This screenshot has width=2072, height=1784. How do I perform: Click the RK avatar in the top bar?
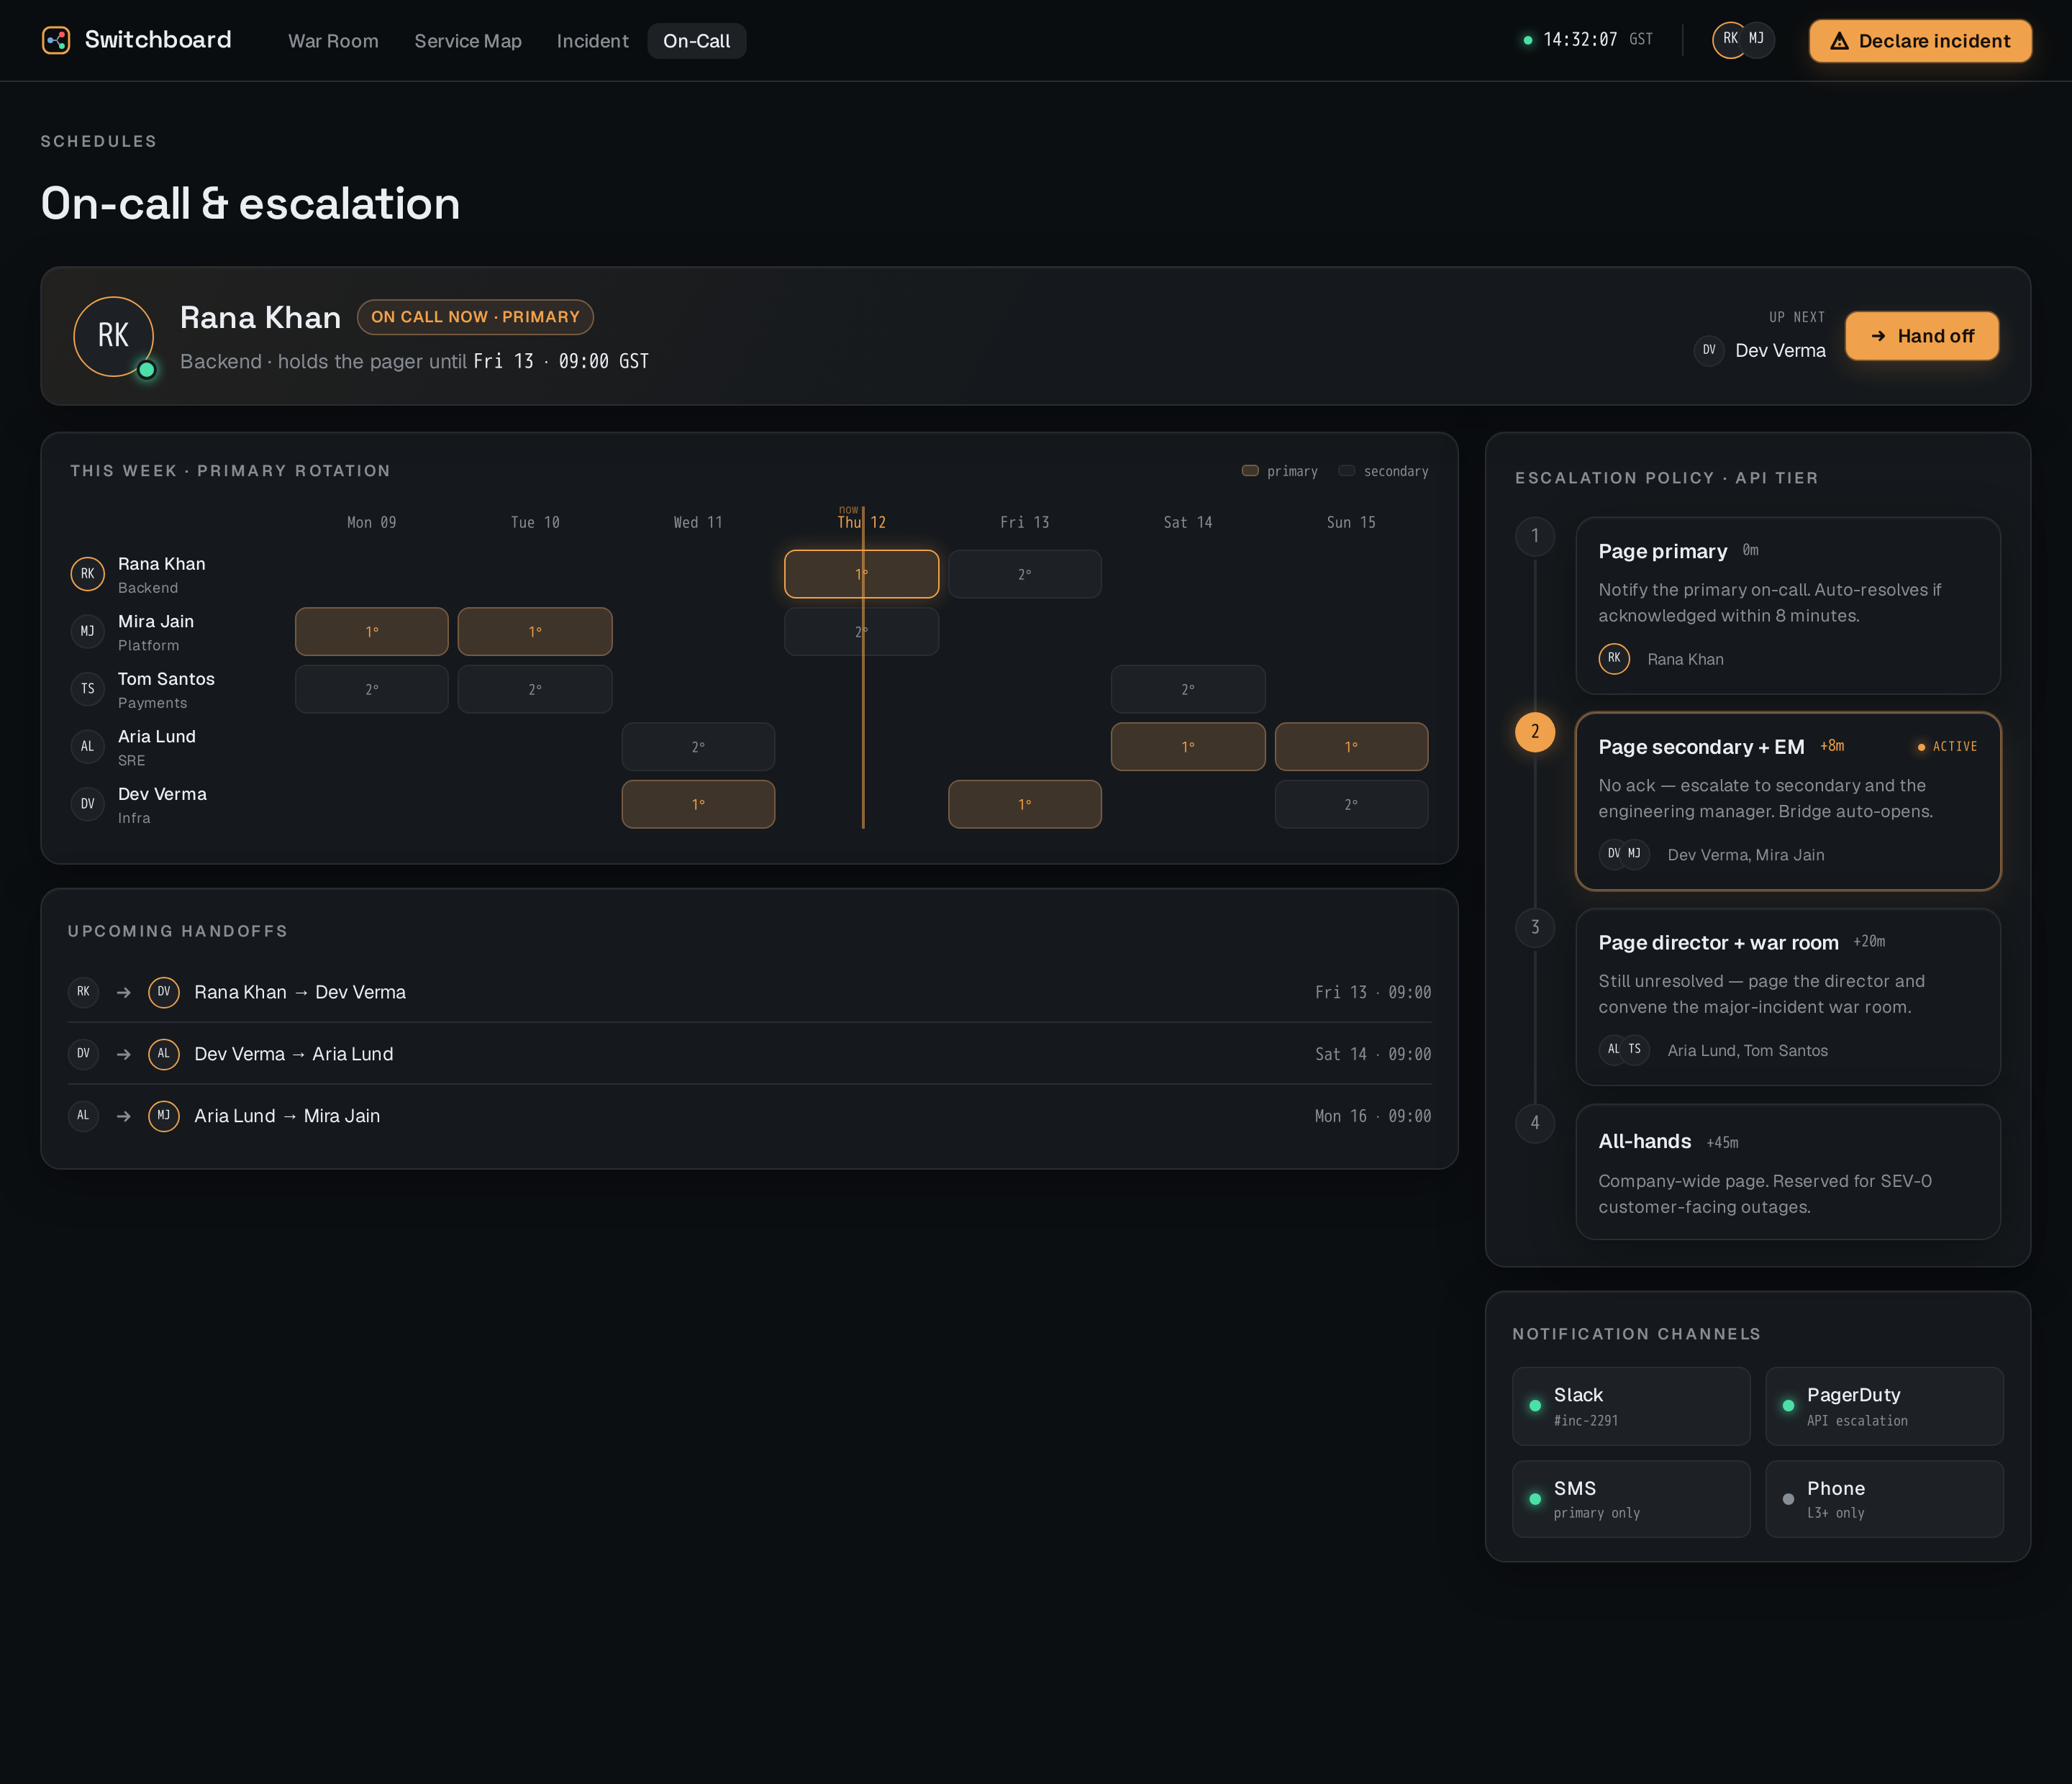(1729, 40)
